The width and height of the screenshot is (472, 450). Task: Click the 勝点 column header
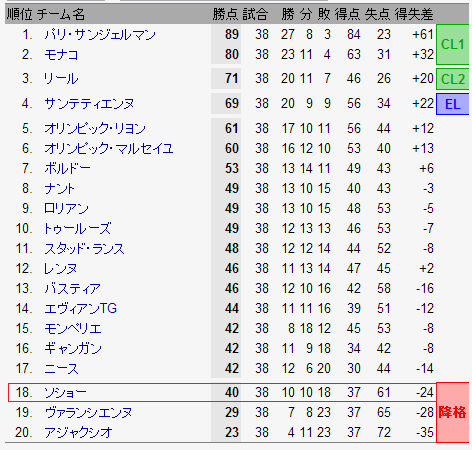[225, 14]
